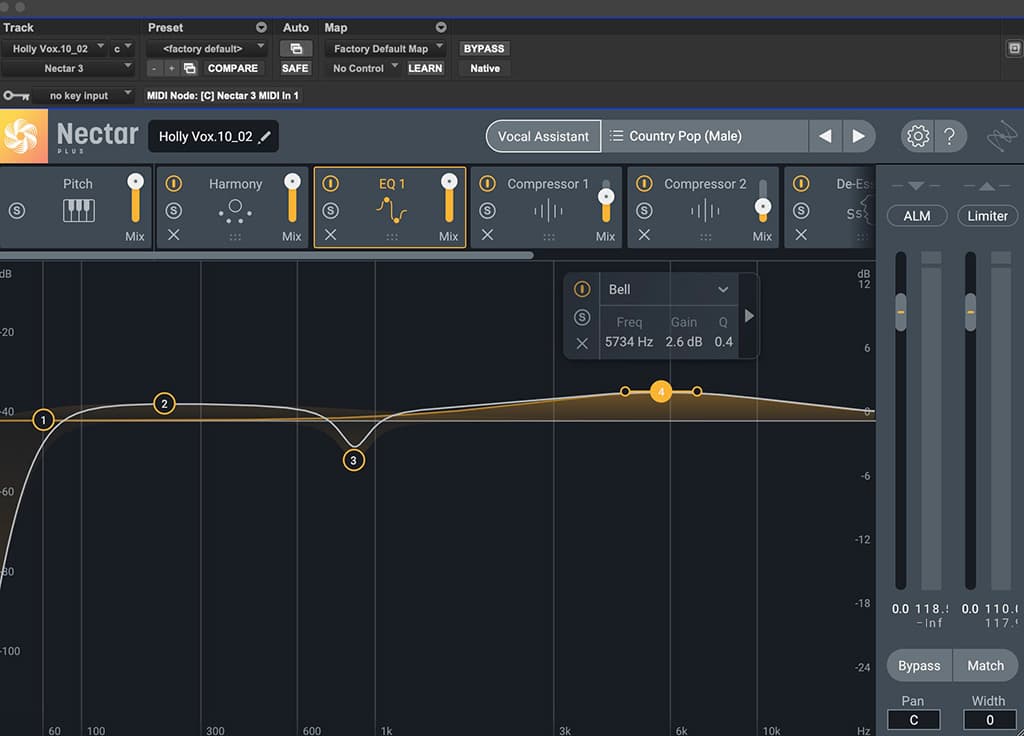Toggle EQ 1 module power

[330, 184]
